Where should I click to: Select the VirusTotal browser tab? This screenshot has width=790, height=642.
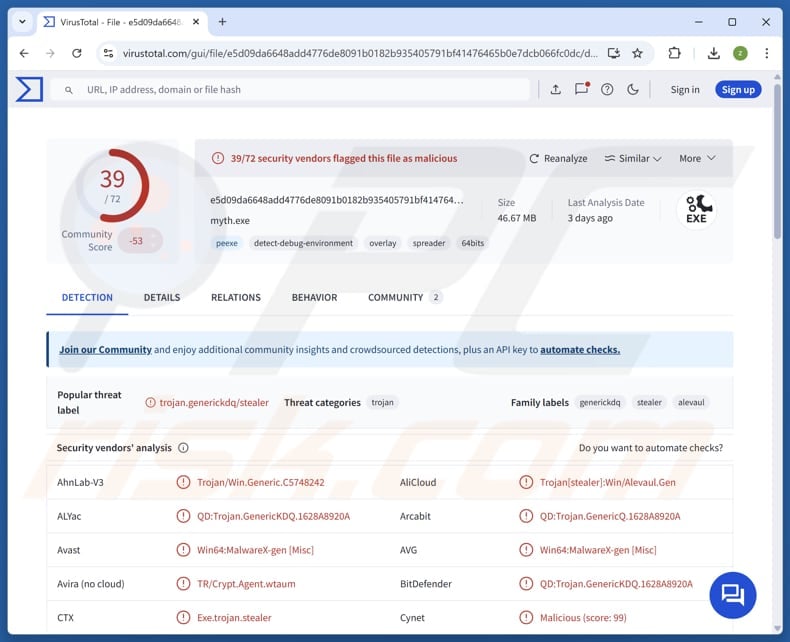click(x=121, y=22)
